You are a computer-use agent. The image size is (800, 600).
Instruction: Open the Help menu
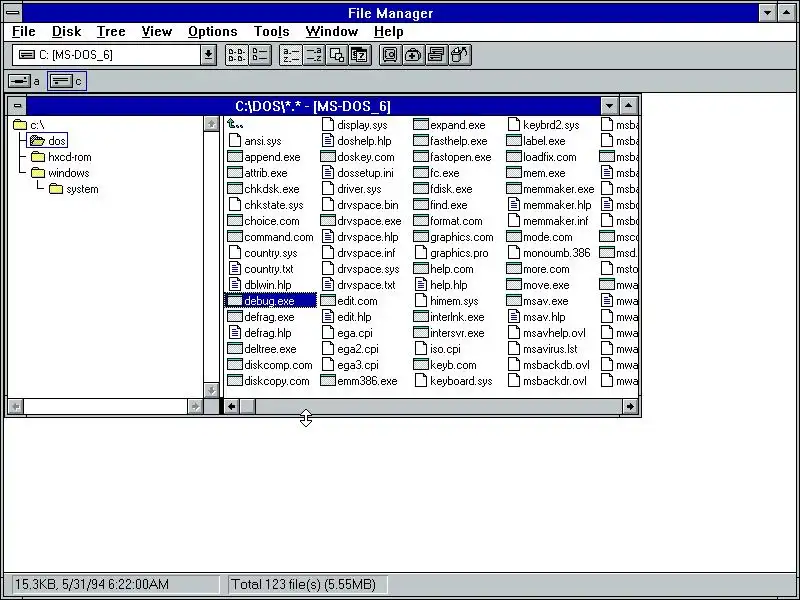[388, 32]
